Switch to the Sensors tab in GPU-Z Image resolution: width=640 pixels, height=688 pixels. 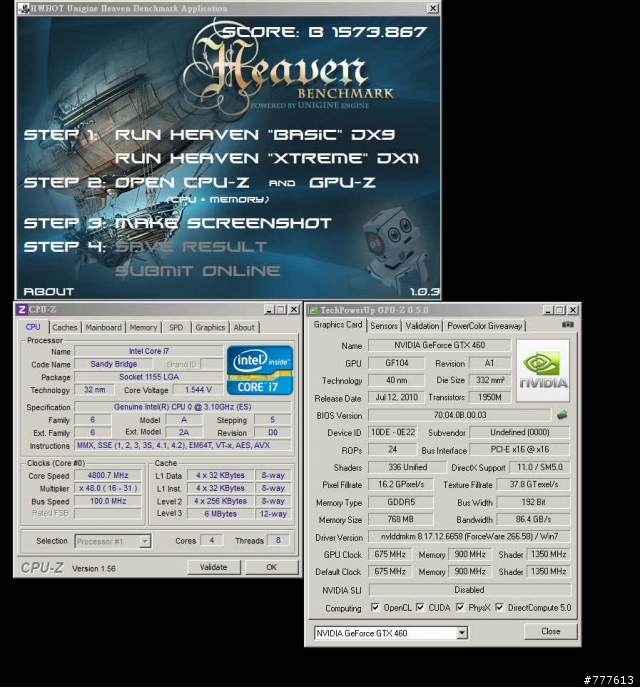pyautogui.click(x=384, y=326)
